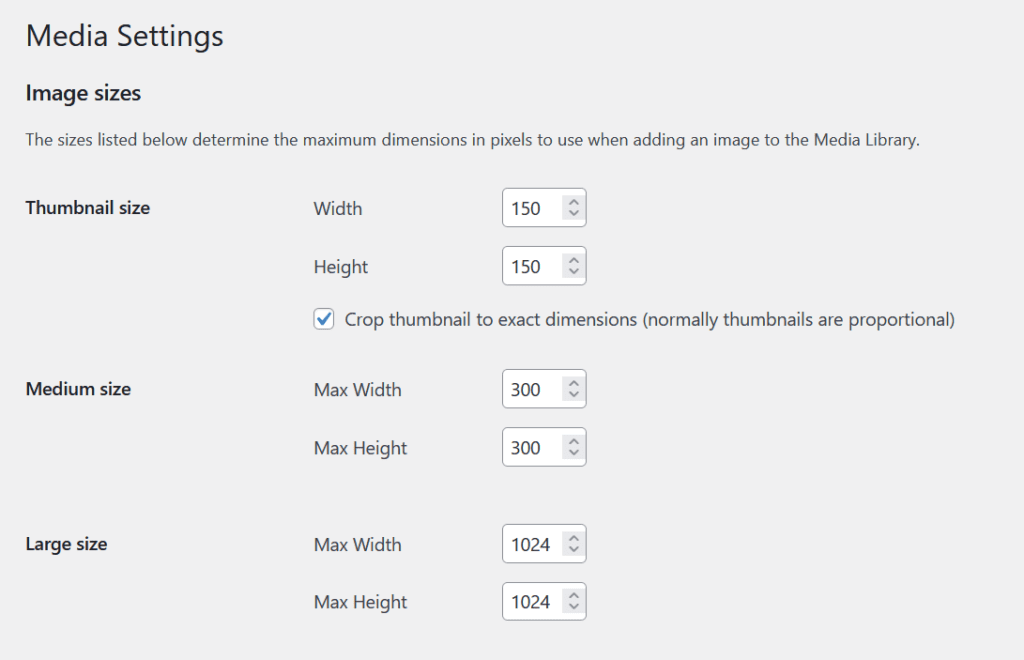Image resolution: width=1024 pixels, height=660 pixels.
Task: Increase the Large size Max Height value
Action: pos(574,595)
